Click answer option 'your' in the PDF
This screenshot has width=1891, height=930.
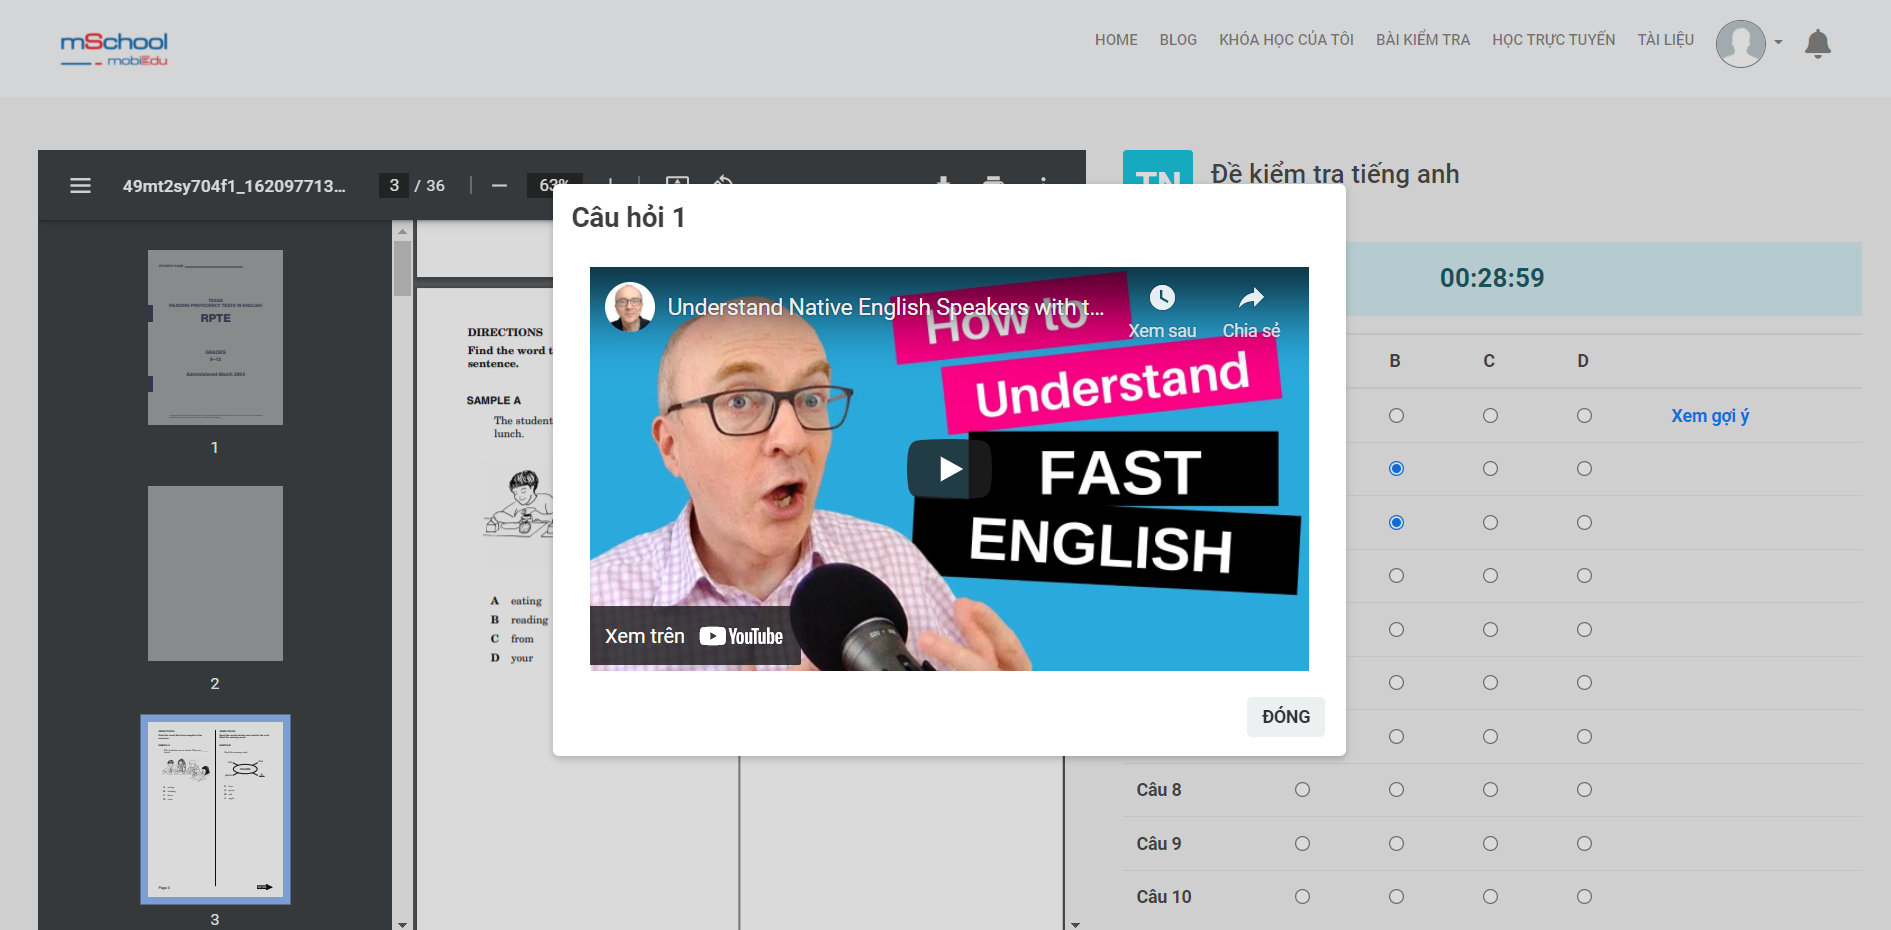522,658
